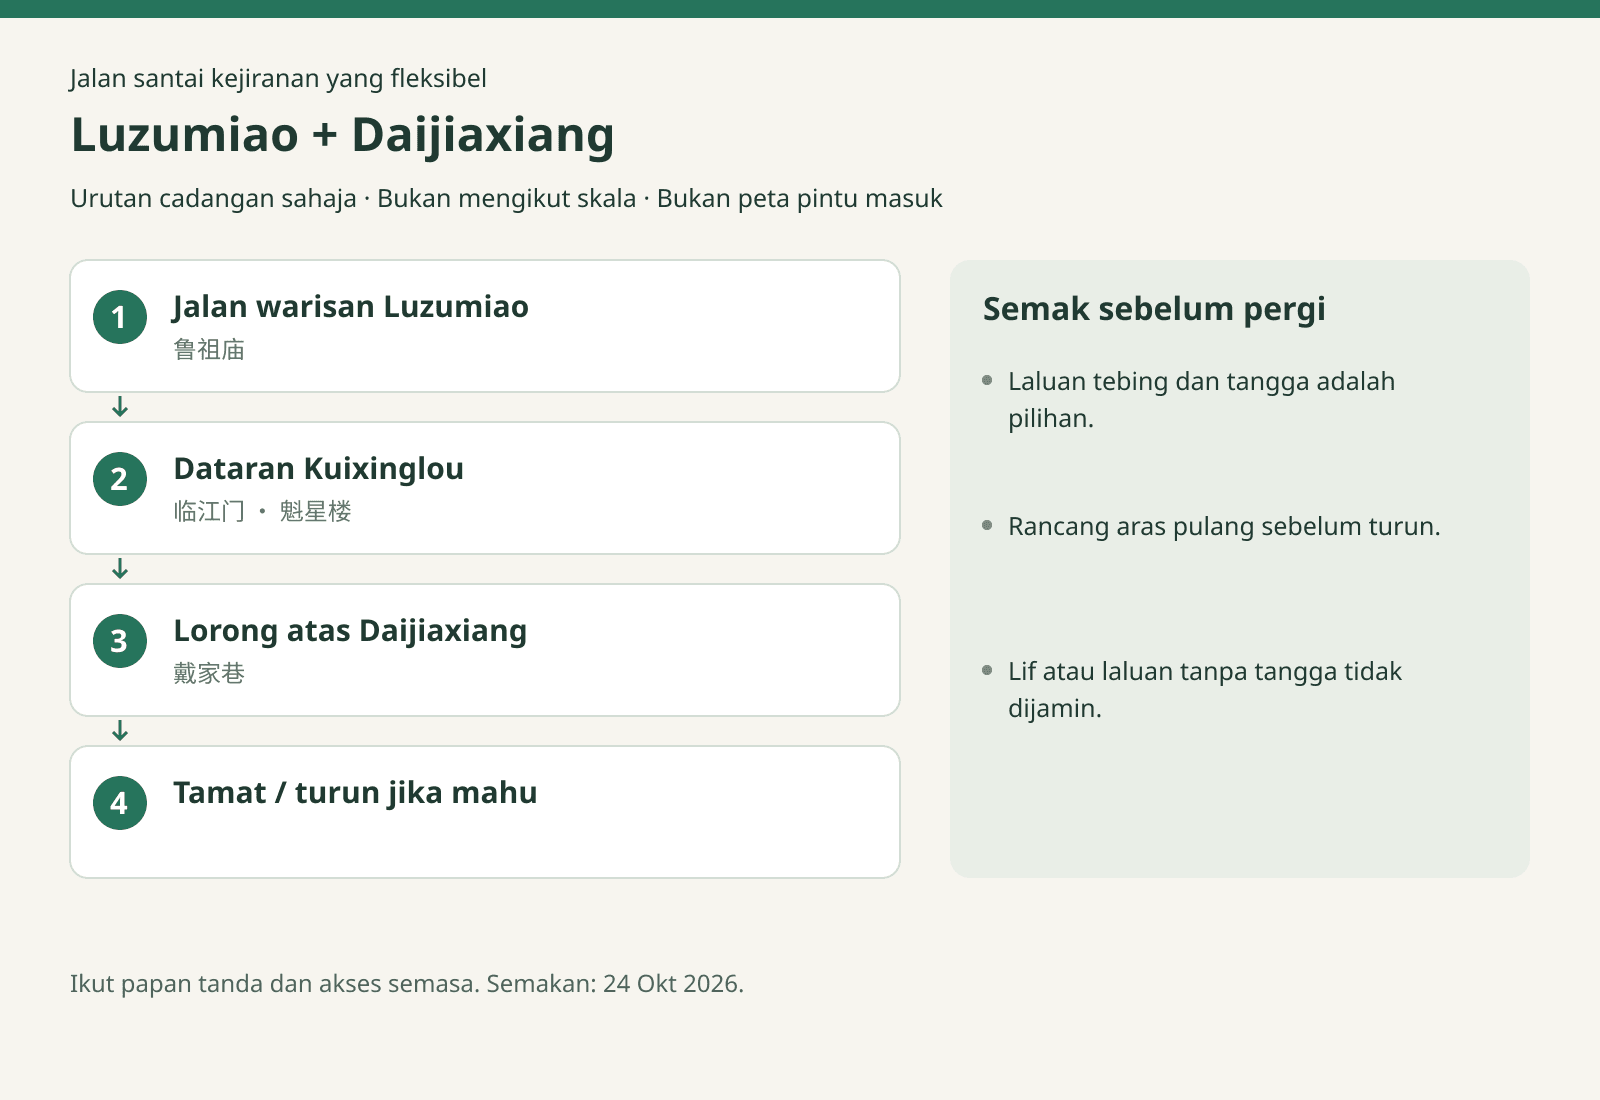The width and height of the screenshot is (1600, 1100).
Task: Click the Urutan cadangan sahaja disclaimer line
Action: coord(506,199)
